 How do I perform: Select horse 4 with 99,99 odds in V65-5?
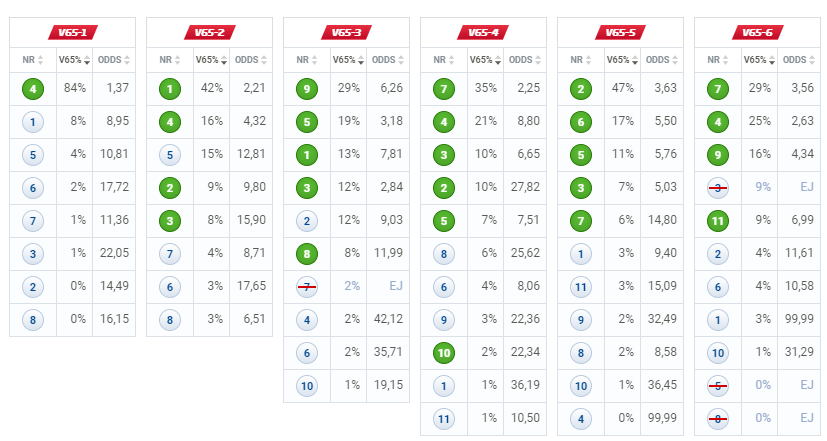pos(581,419)
